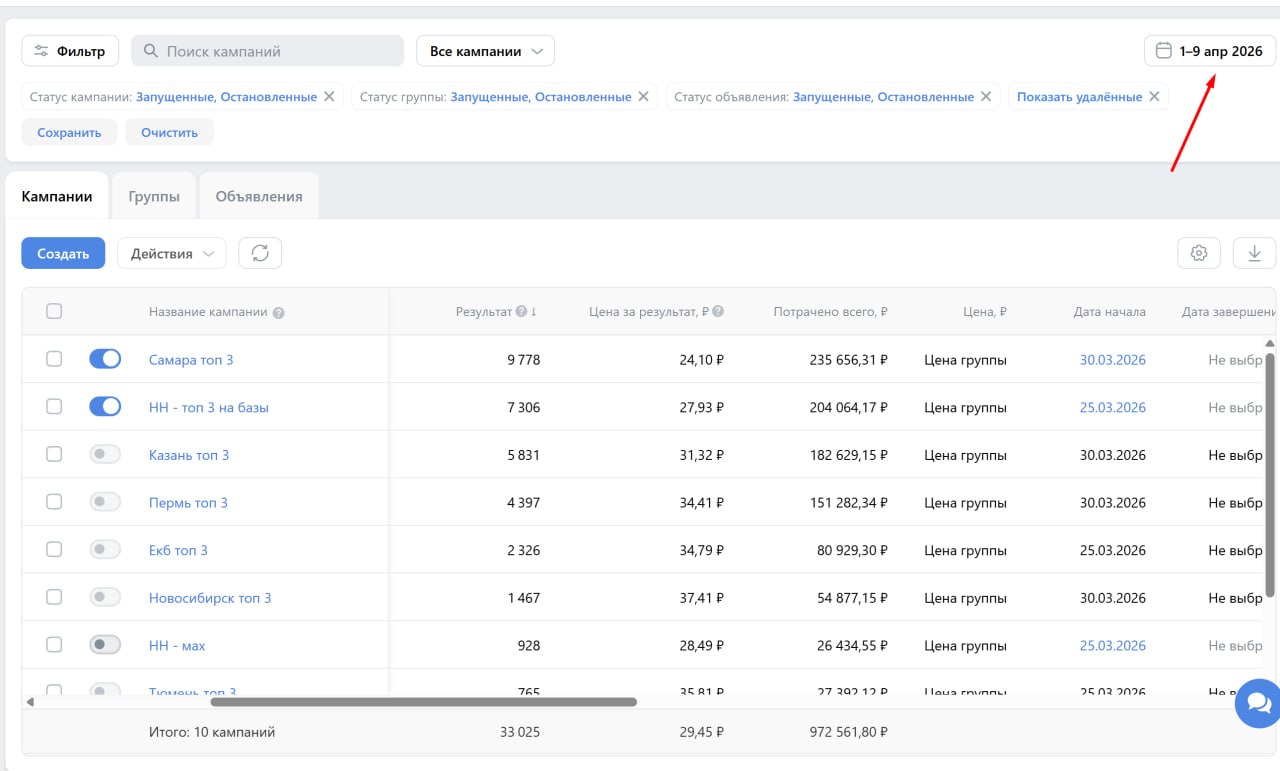Tick the checkbox for Казань топ 3
Image resolution: width=1280 pixels, height=771 pixels.
(54, 454)
